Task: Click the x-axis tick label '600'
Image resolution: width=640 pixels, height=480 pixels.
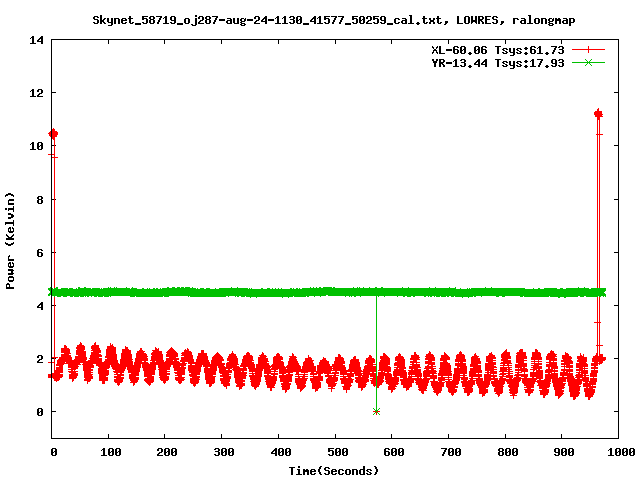Action: click(394, 452)
